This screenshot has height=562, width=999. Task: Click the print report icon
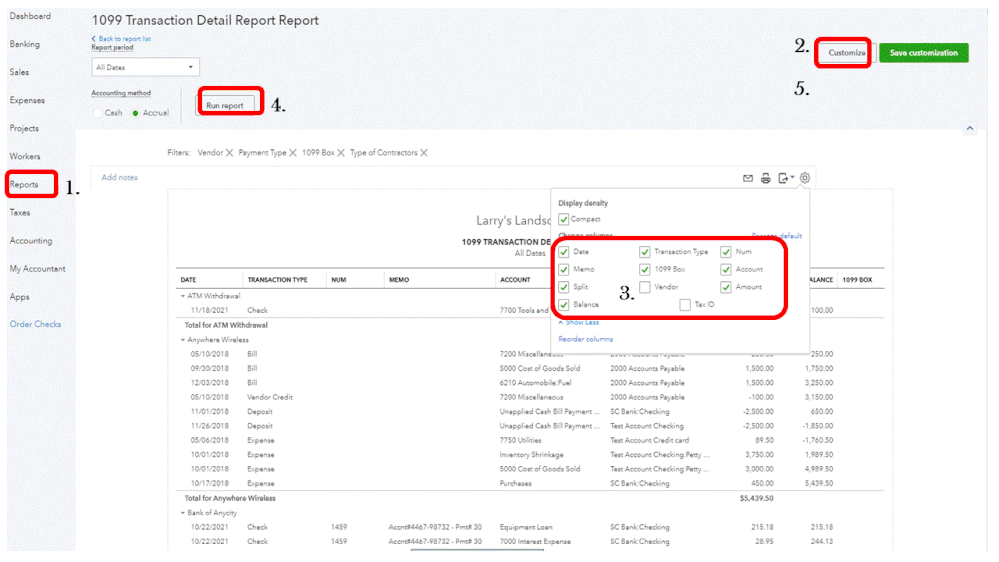766,178
